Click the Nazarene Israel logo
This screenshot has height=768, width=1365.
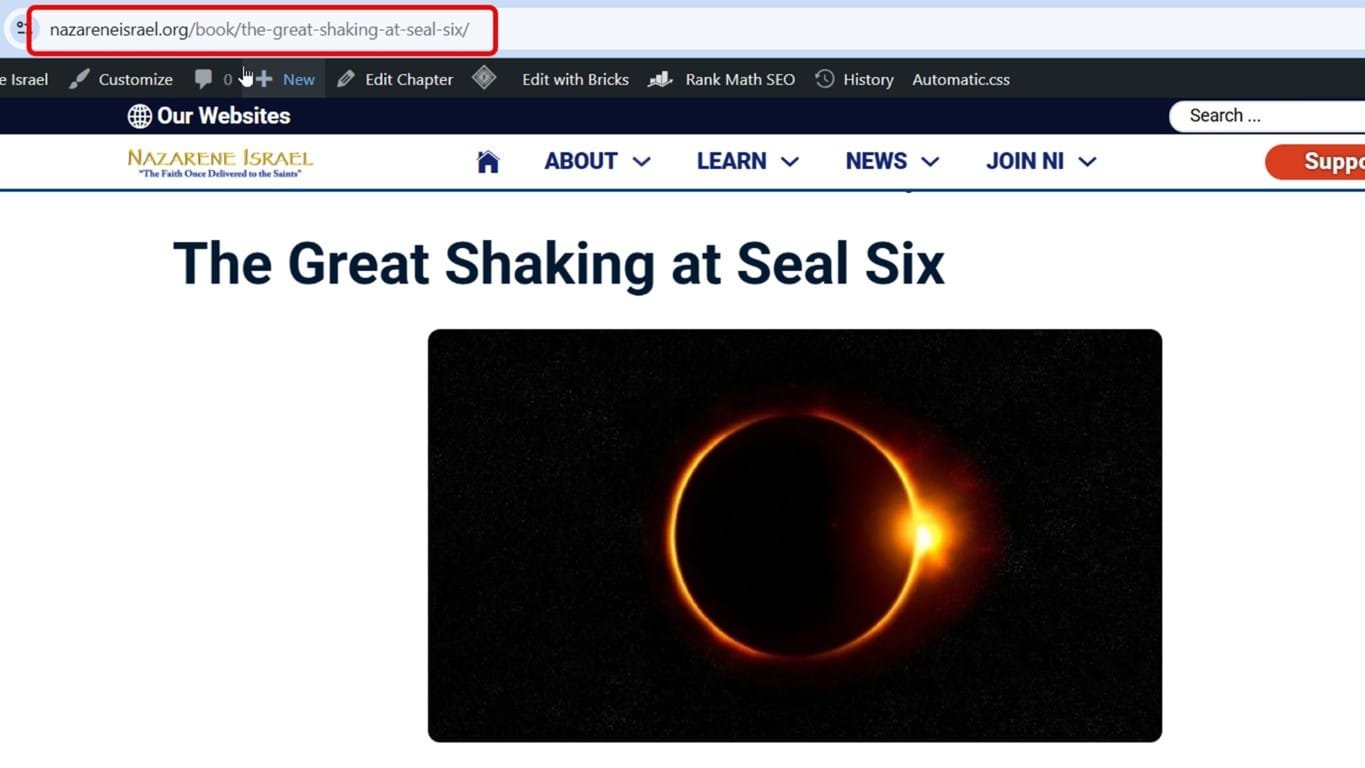pos(219,162)
